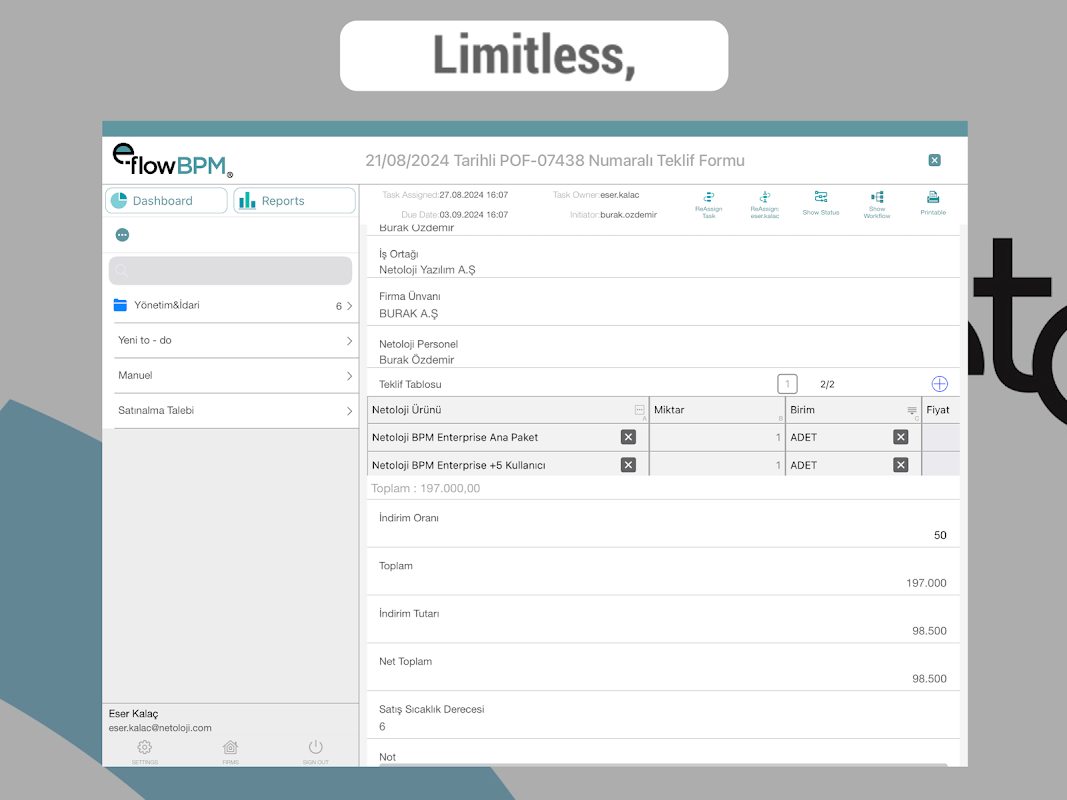Click the Yönetim&İdari blue folder icon
1067x800 pixels.
pos(120,305)
